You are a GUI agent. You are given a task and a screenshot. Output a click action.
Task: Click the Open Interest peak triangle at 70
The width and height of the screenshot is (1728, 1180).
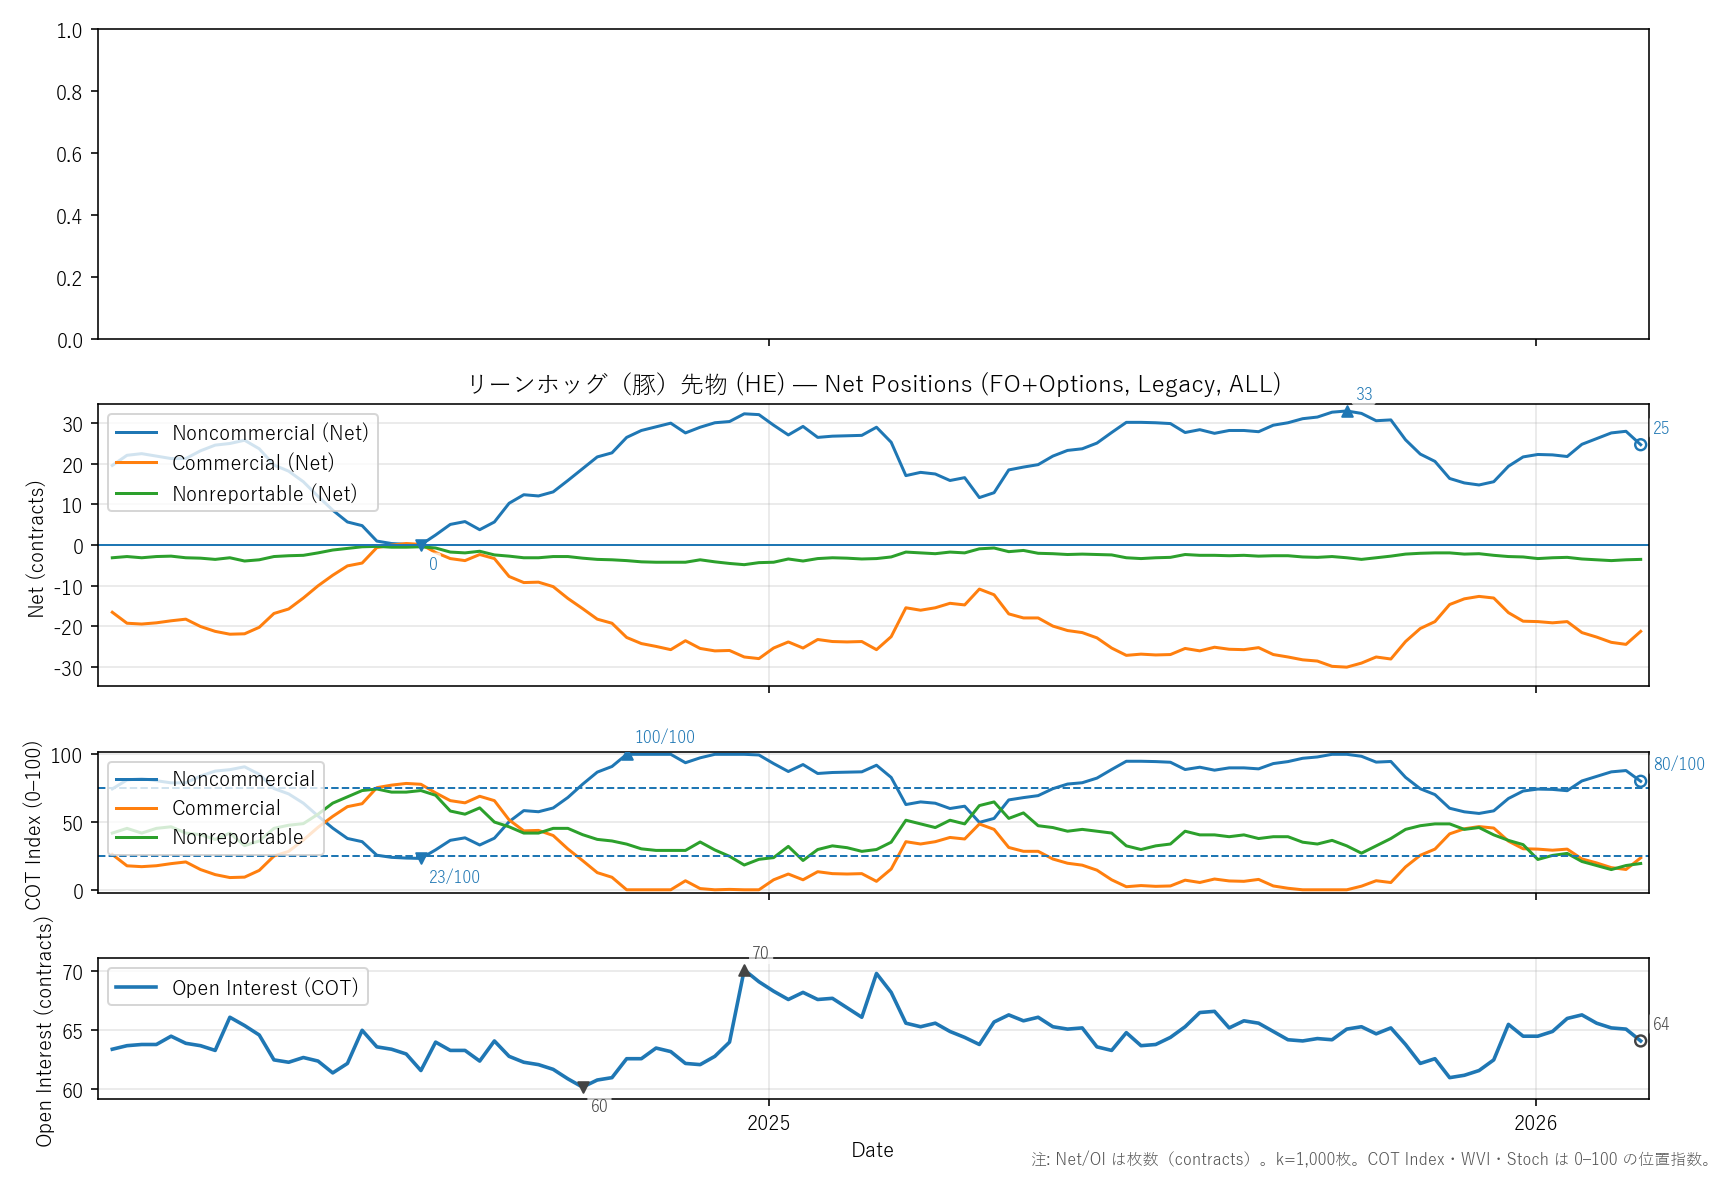pyautogui.click(x=744, y=971)
